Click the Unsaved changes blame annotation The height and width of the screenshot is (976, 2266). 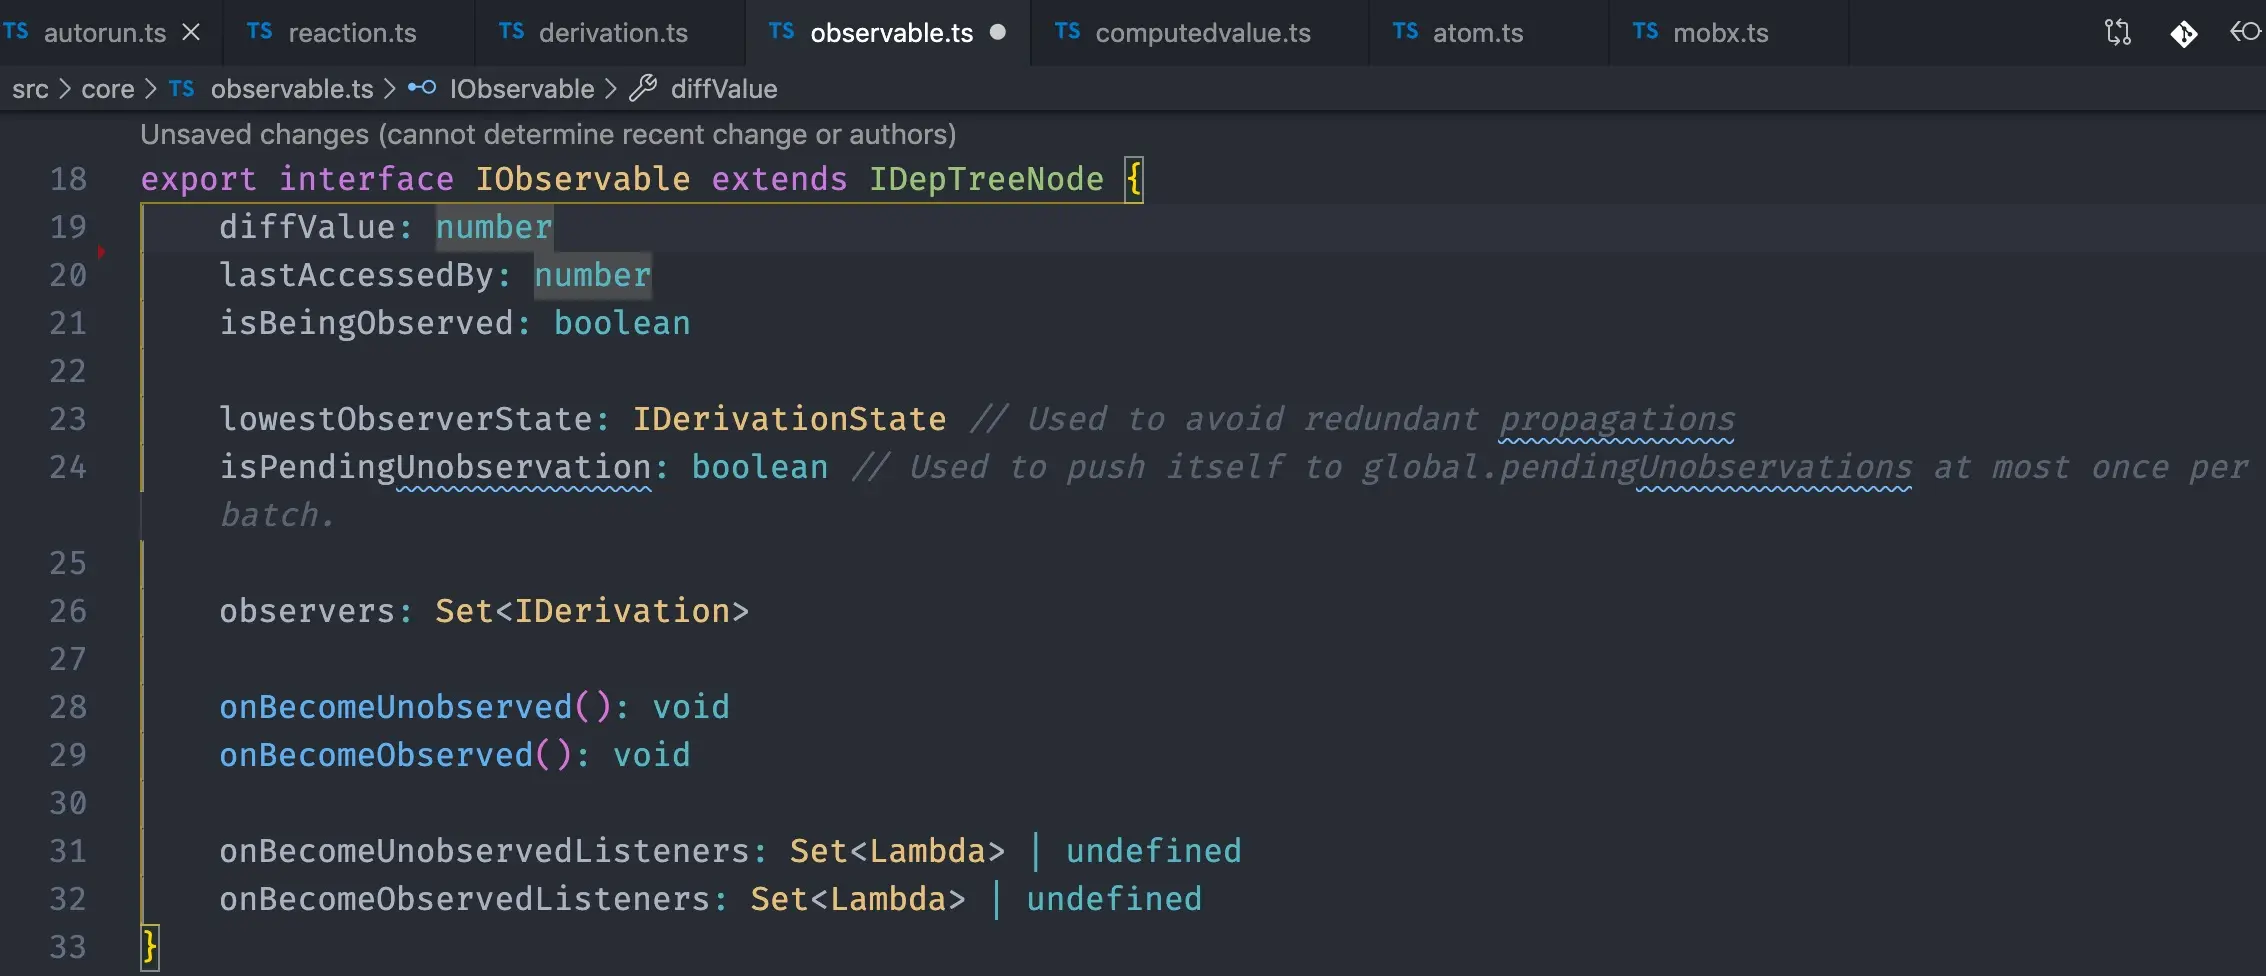549,133
